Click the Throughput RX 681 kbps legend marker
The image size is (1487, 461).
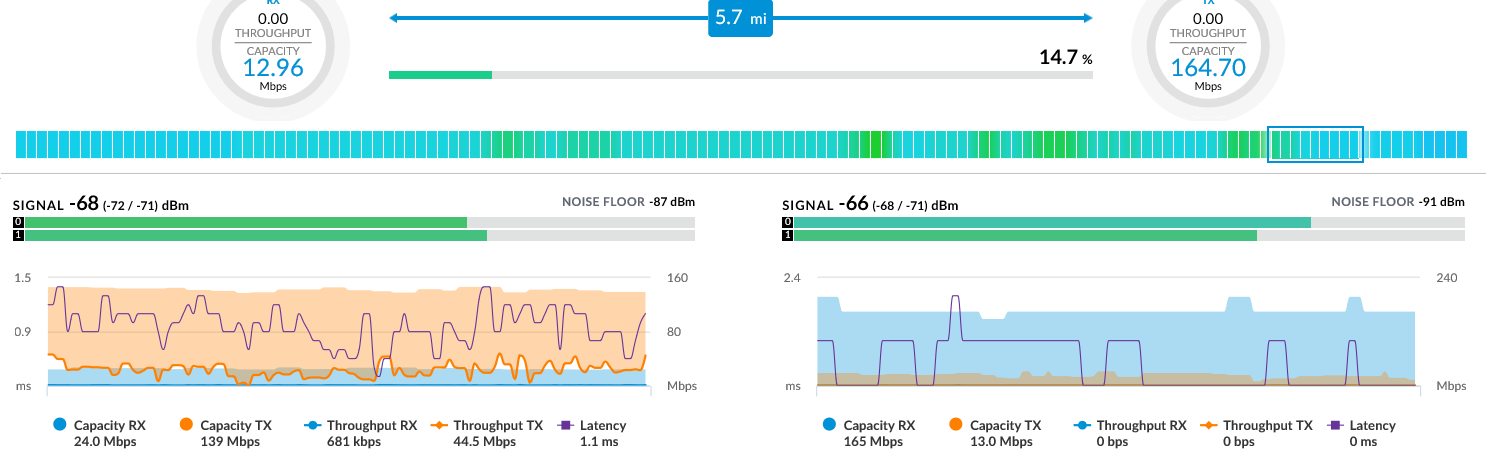[x=315, y=426]
